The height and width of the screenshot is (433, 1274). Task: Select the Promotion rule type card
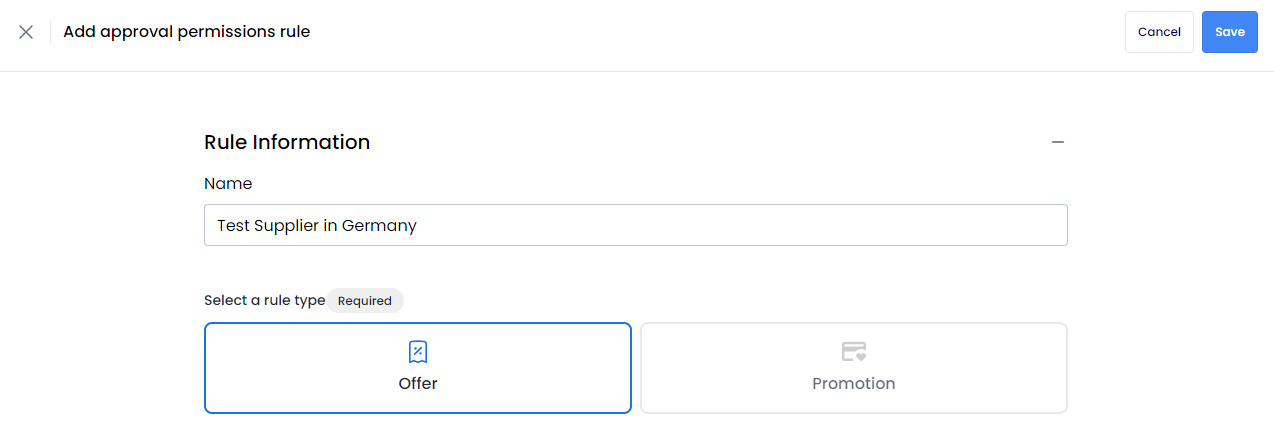[x=854, y=368]
